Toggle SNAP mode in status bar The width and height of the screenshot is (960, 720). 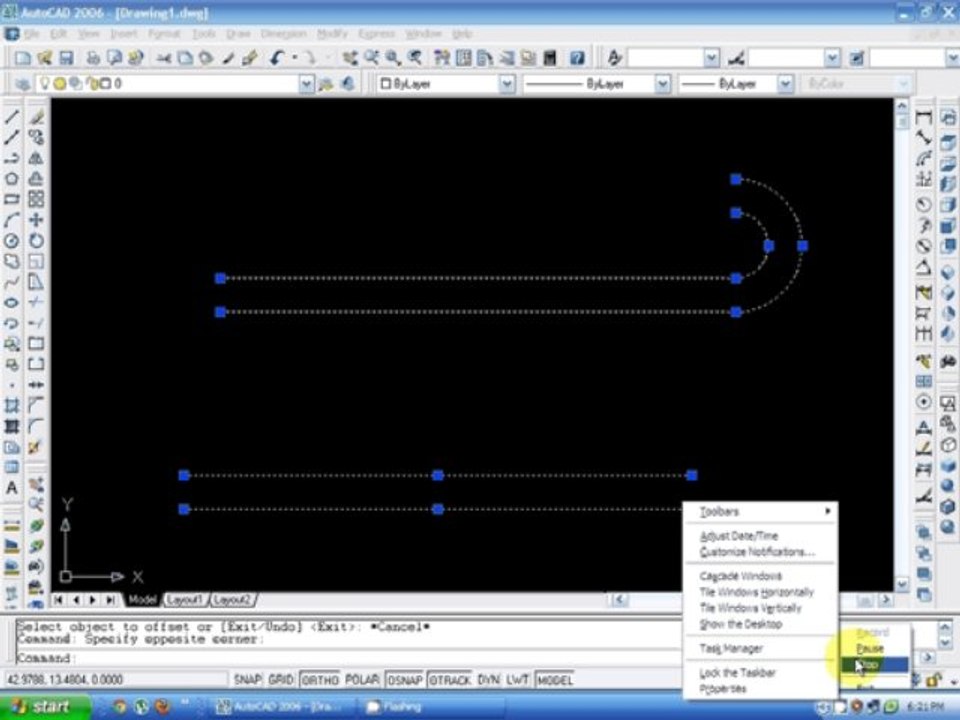click(x=247, y=680)
